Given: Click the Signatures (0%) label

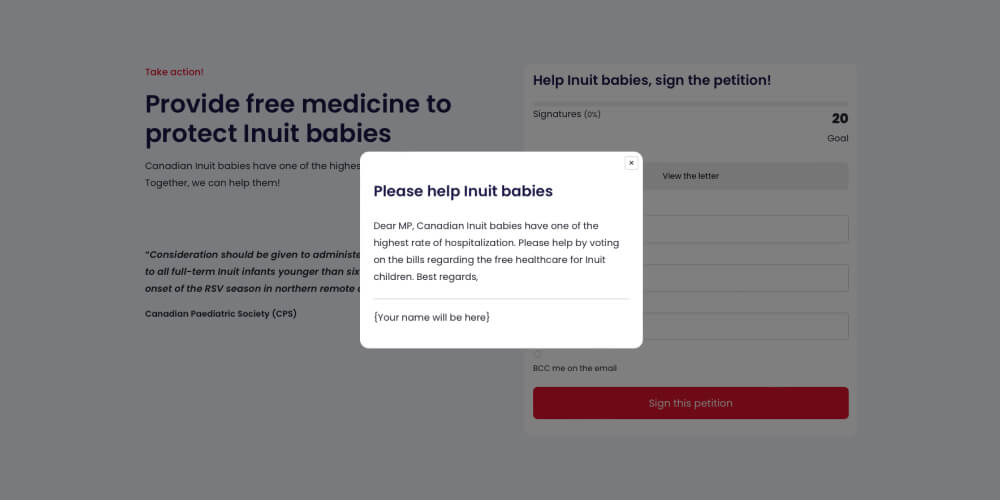Looking at the screenshot, I should pyautogui.click(x=567, y=114).
